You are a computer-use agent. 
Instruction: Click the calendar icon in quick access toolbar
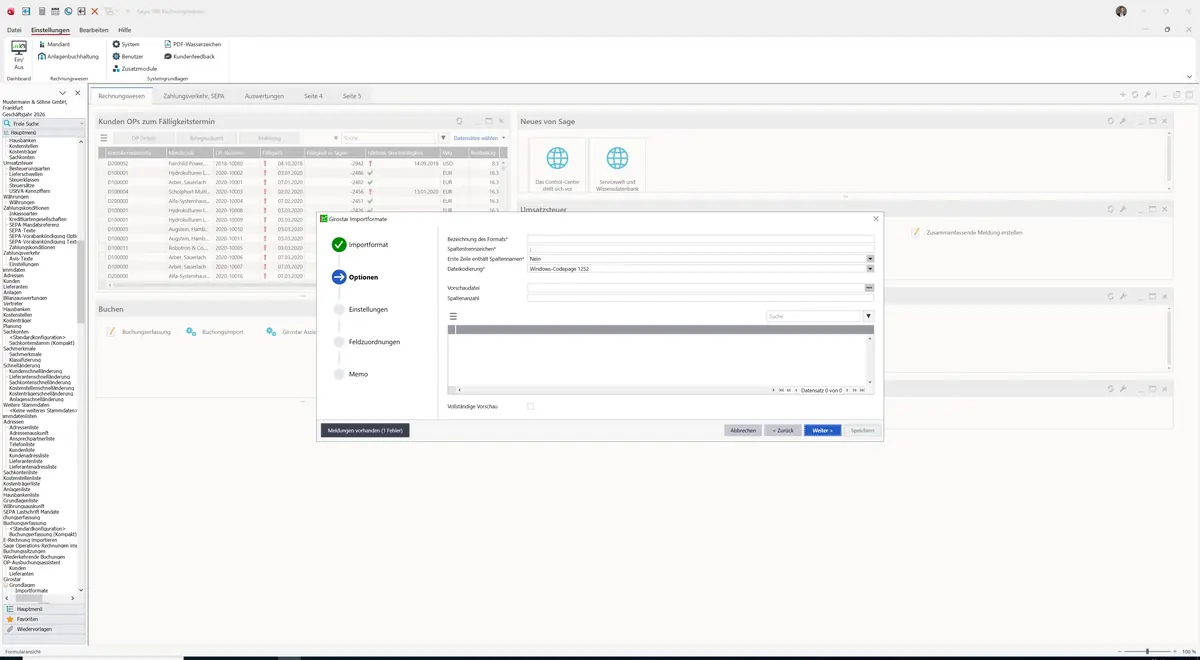click(55, 11)
